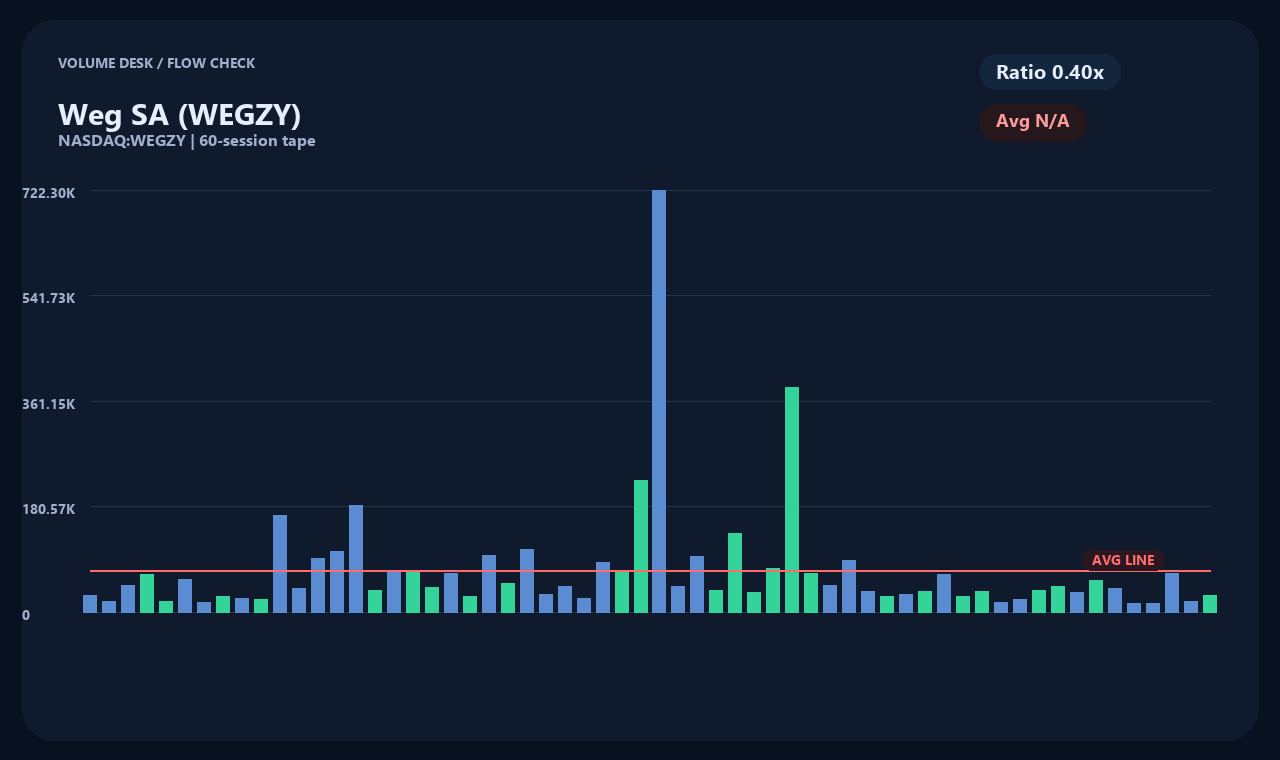
Task: Click the Weg SA (WEGZY) title
Action: (x=180, y=115)
